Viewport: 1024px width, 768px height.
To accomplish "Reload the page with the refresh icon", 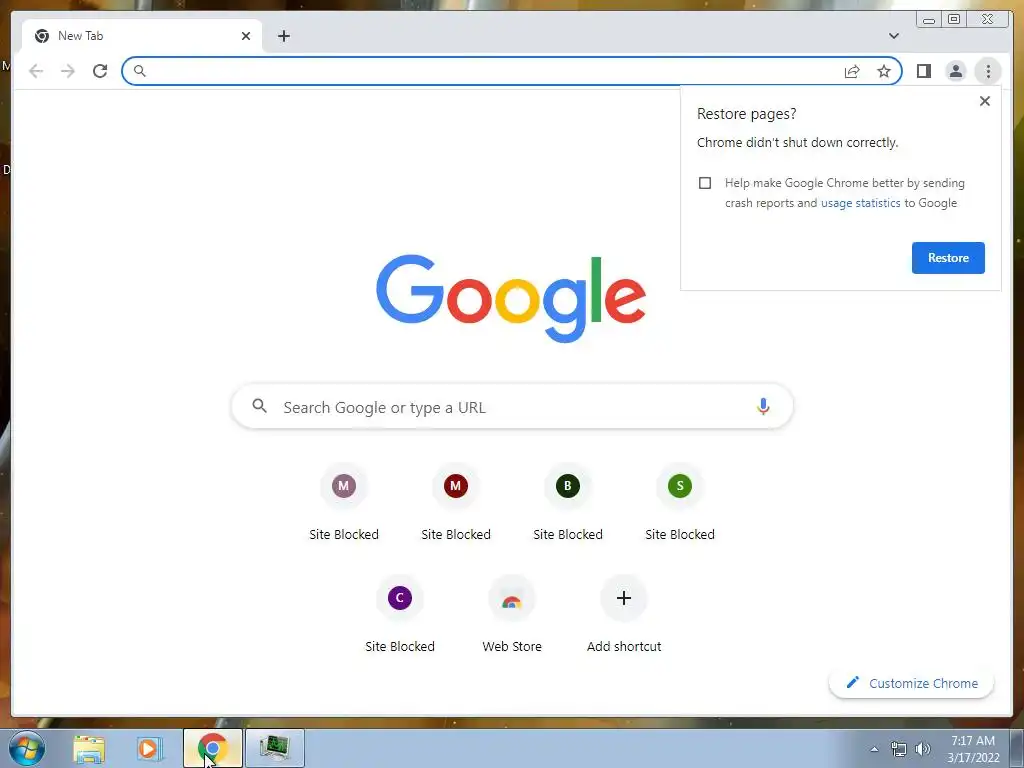I will (100, 71).
